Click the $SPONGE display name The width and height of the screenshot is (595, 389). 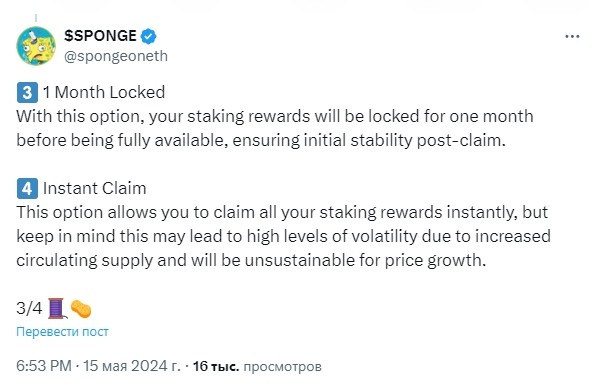[100, 36]
